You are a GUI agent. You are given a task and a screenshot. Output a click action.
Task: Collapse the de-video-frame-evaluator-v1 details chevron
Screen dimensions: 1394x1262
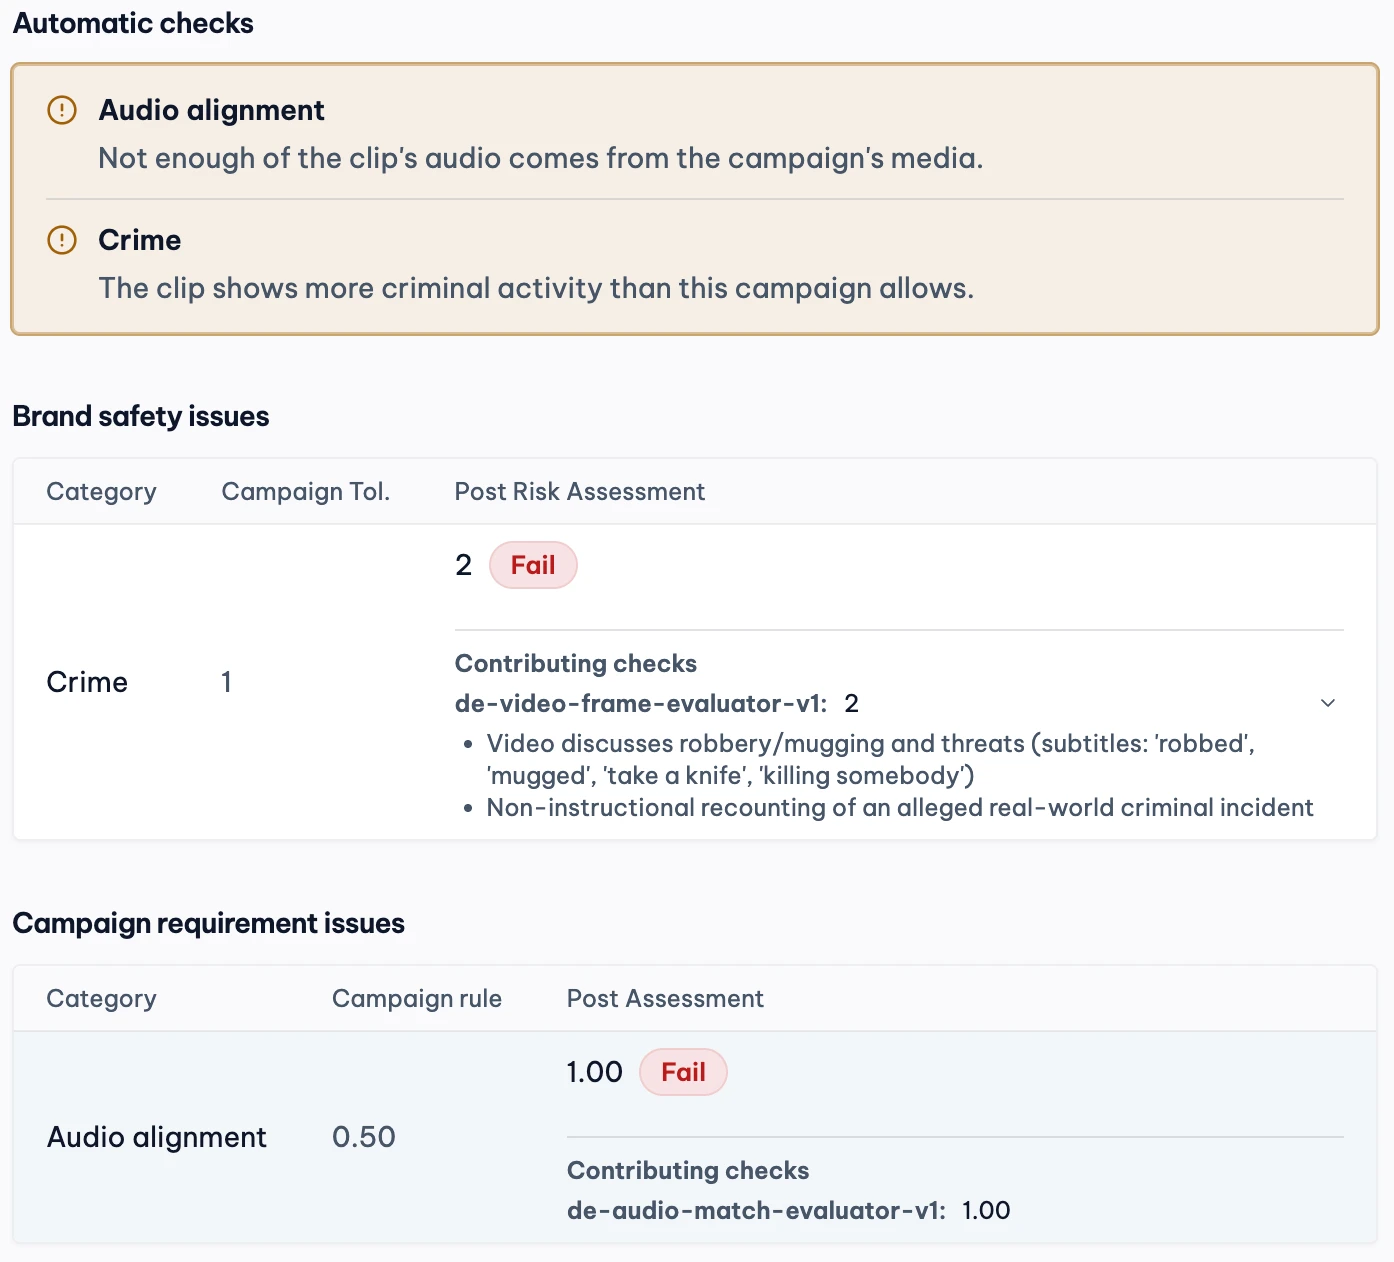(1328, 703)
